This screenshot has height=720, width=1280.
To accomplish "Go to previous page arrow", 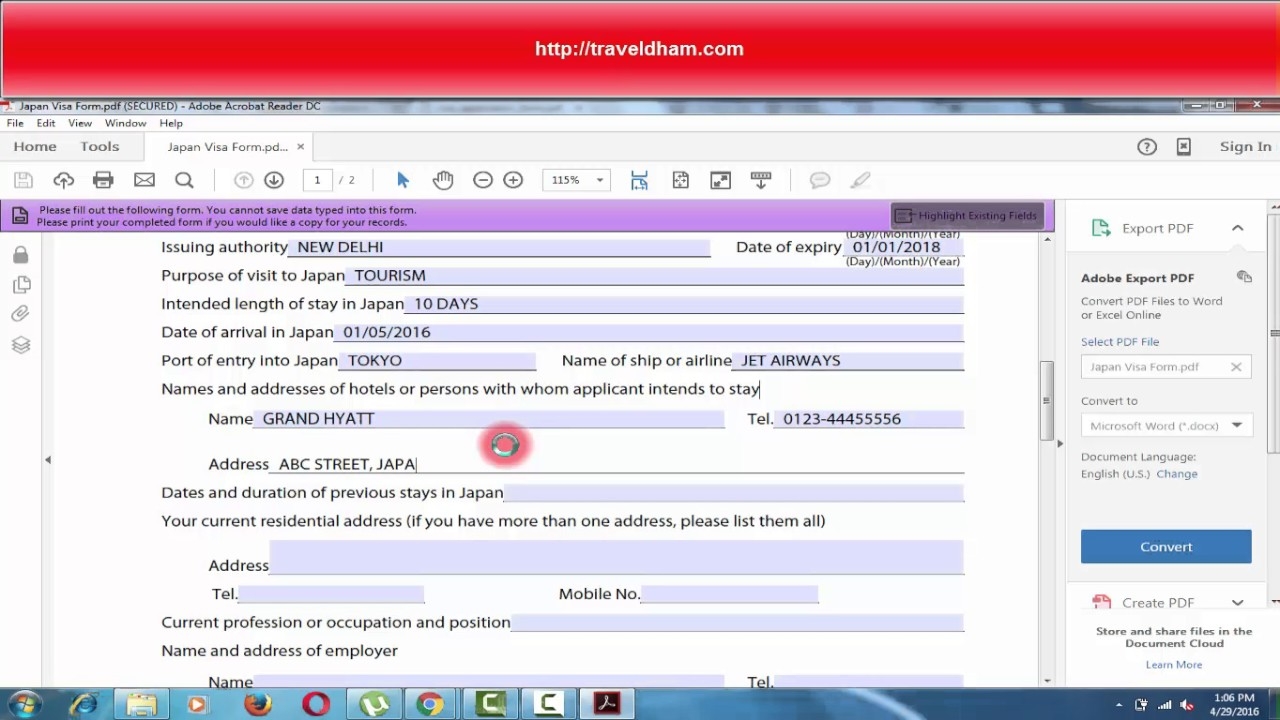I will click(243, 180).
